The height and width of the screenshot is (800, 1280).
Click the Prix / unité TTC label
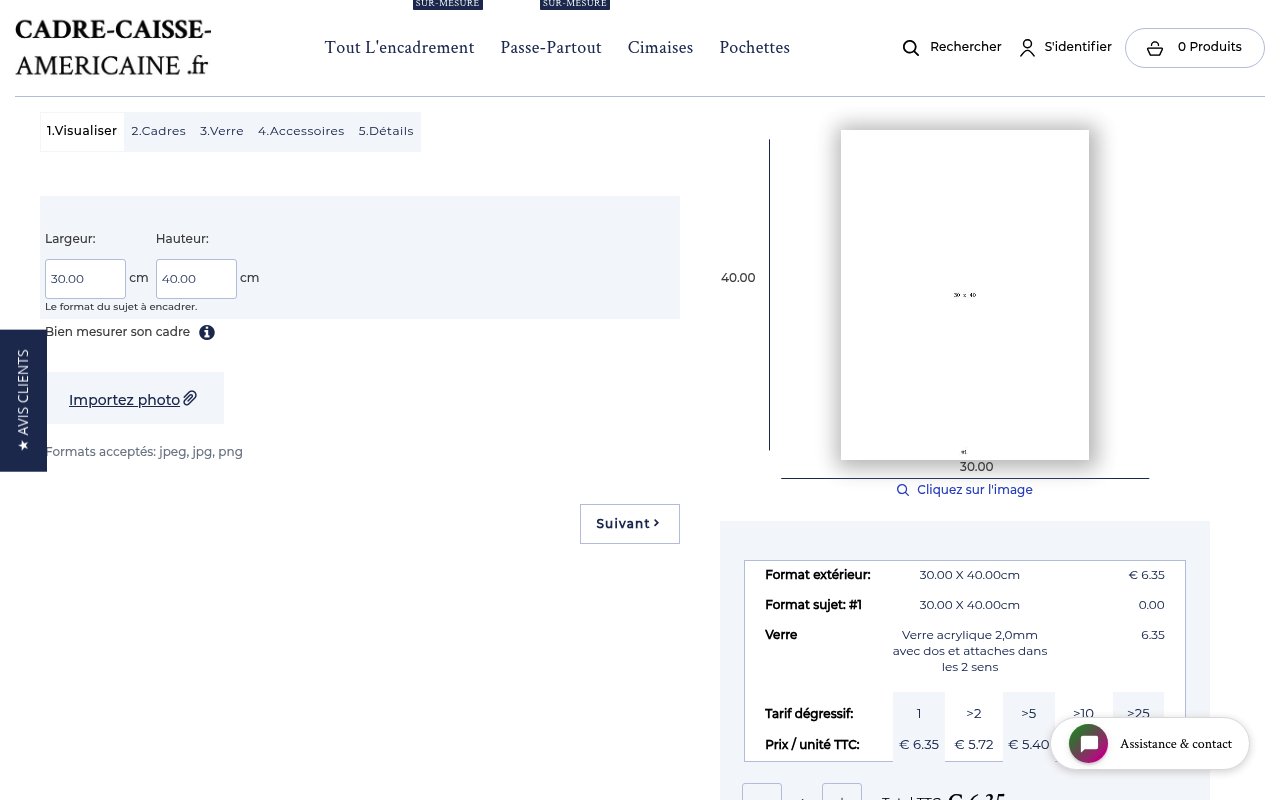pos(812,745)
